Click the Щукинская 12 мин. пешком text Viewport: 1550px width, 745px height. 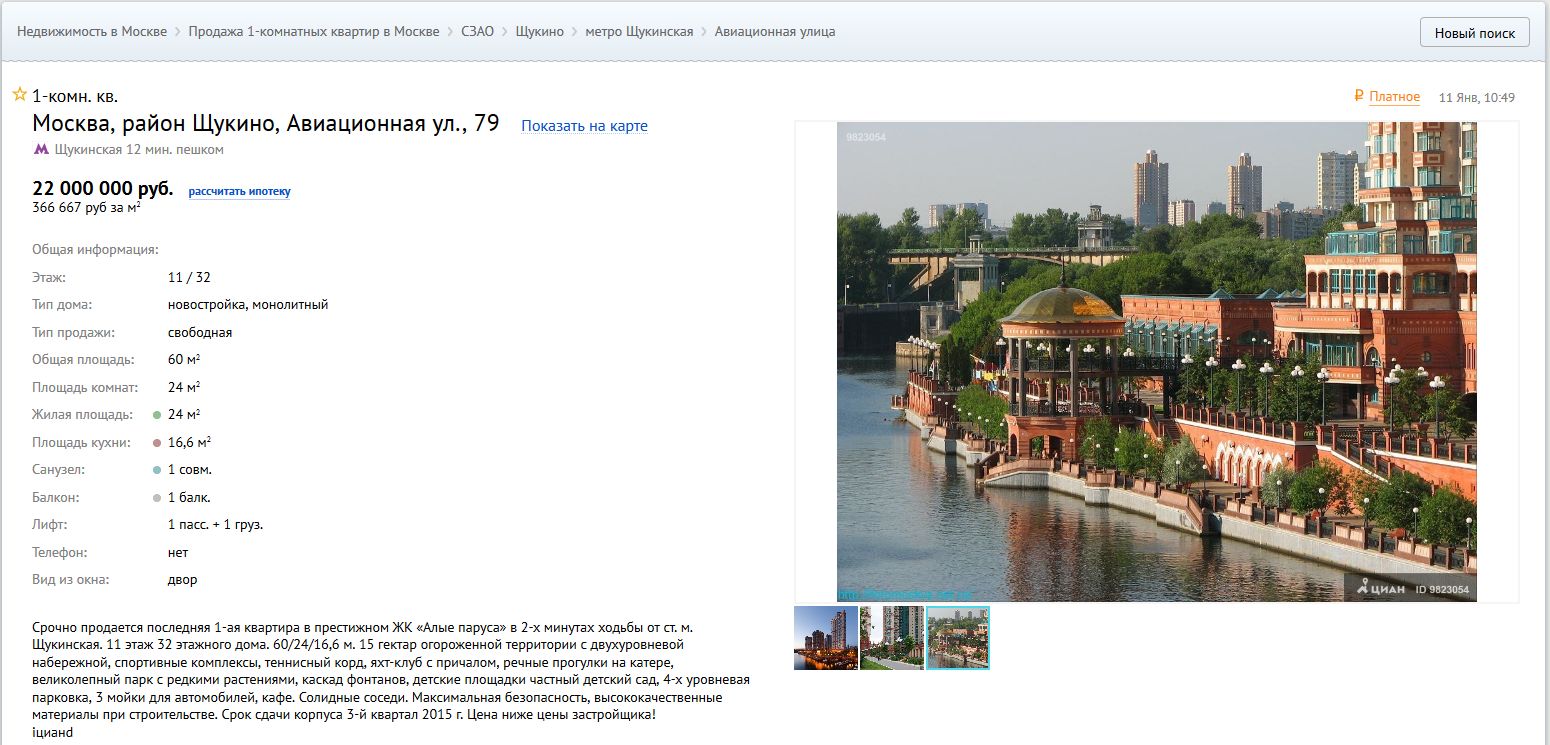point(139,150)
